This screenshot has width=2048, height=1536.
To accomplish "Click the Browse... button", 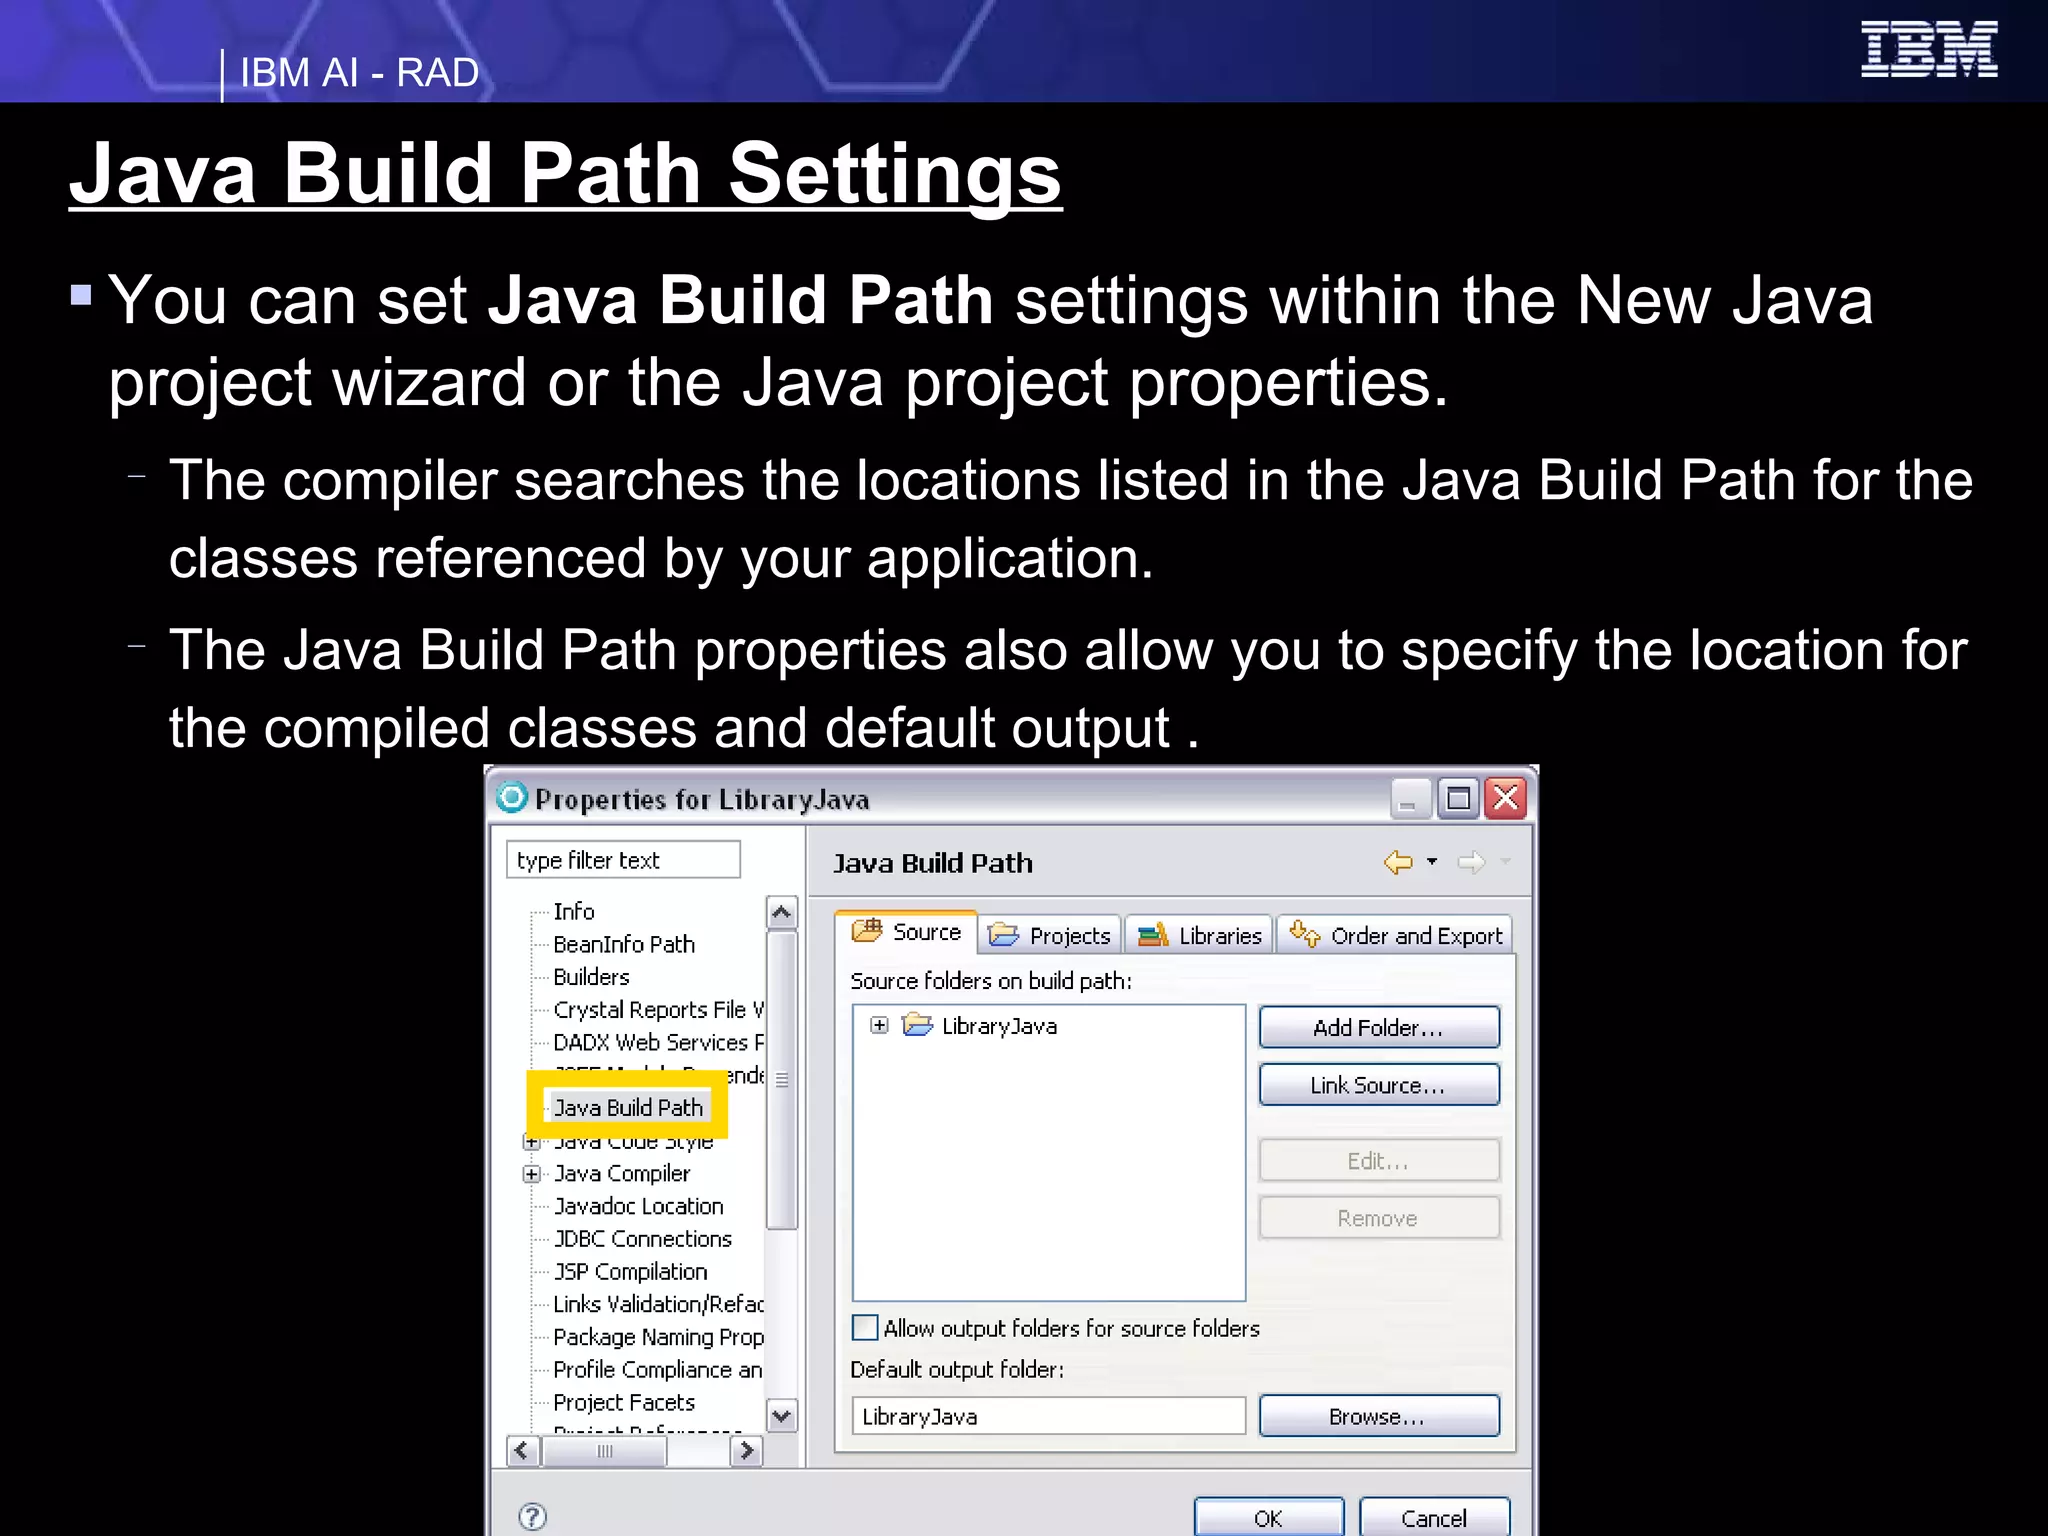I will point(1379,1416).
